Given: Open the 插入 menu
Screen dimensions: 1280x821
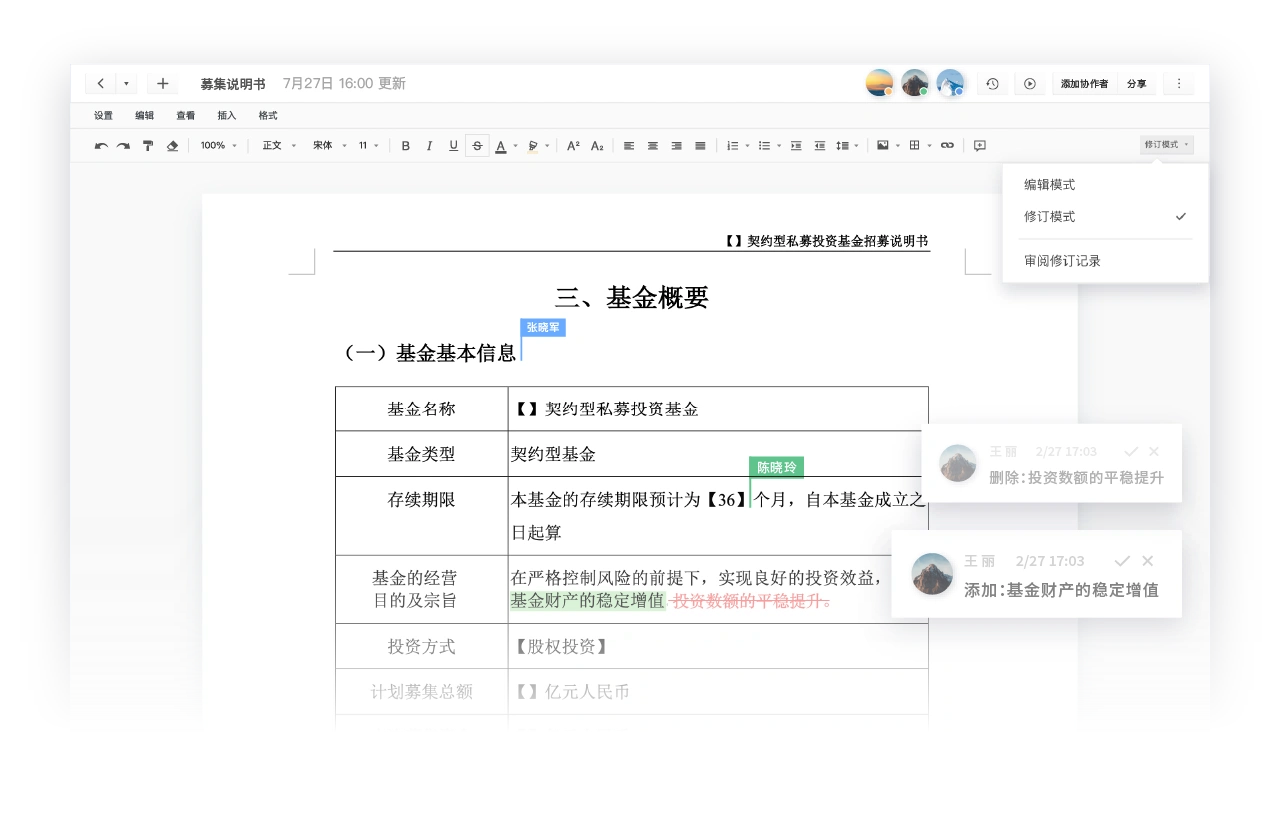Looking at the screenshot, I should (x=227, y=116).
